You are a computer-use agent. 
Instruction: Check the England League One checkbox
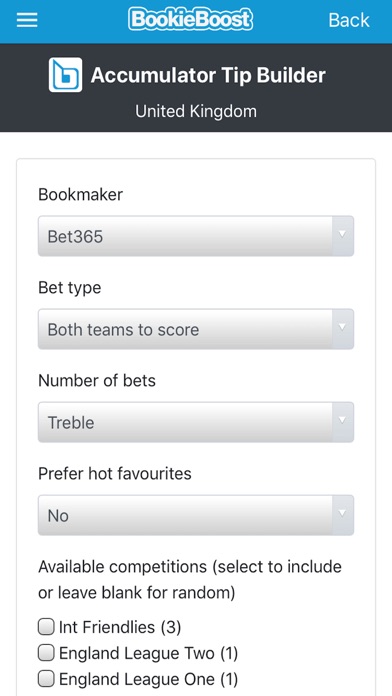pyautogui.click(x=46, y=679)
